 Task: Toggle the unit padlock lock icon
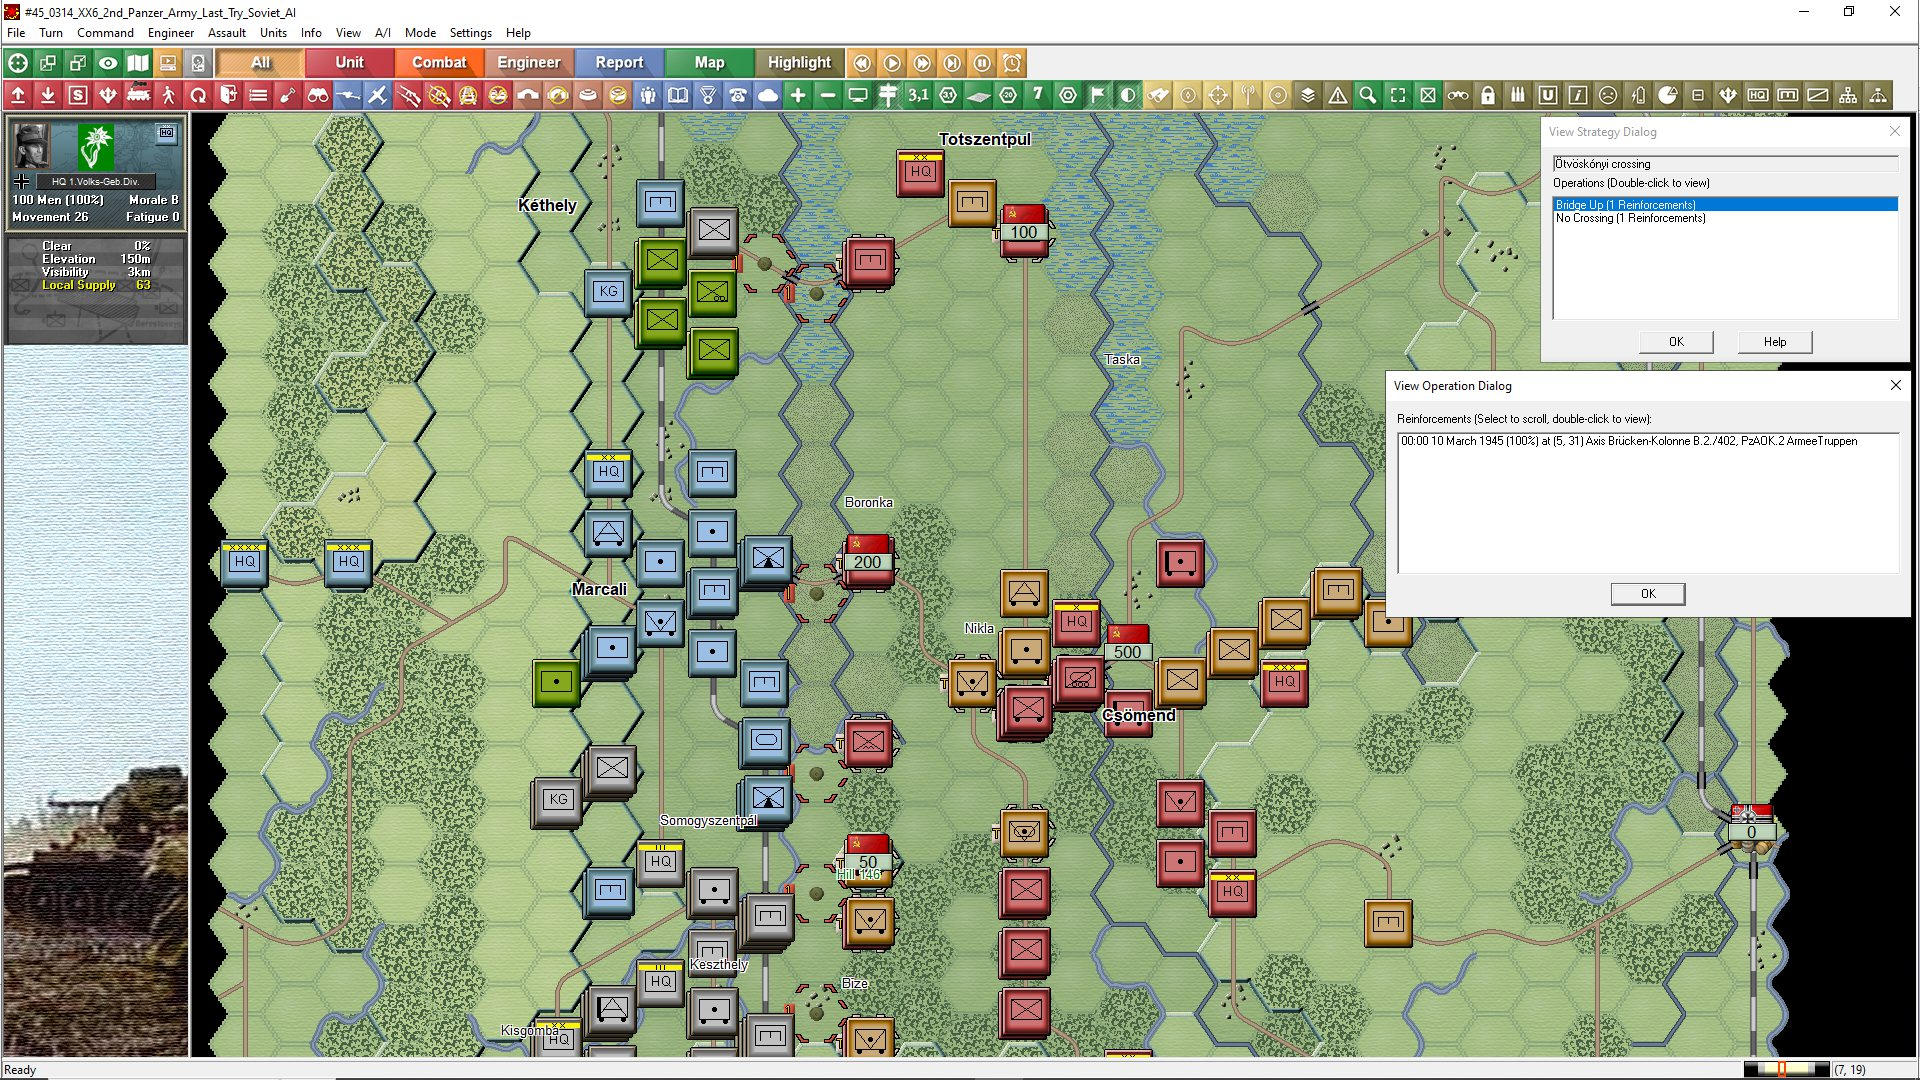(1488, 95)
